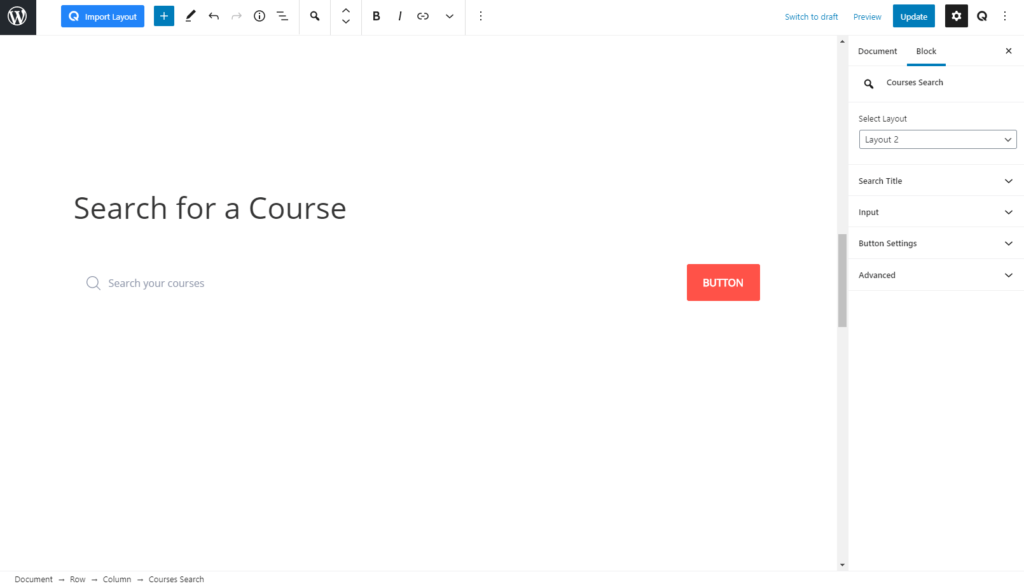Open block more options menu
The image size is (1024, 586).
(481, 16)
